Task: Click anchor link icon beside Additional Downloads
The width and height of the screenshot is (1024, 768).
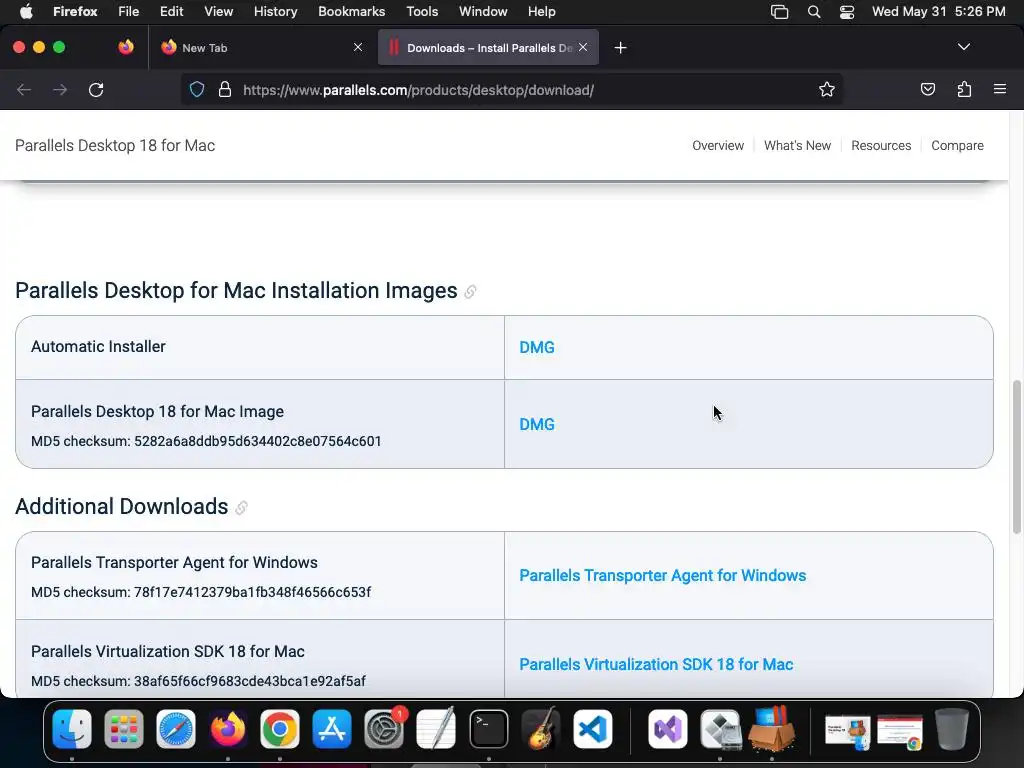Action: [242, 507]
